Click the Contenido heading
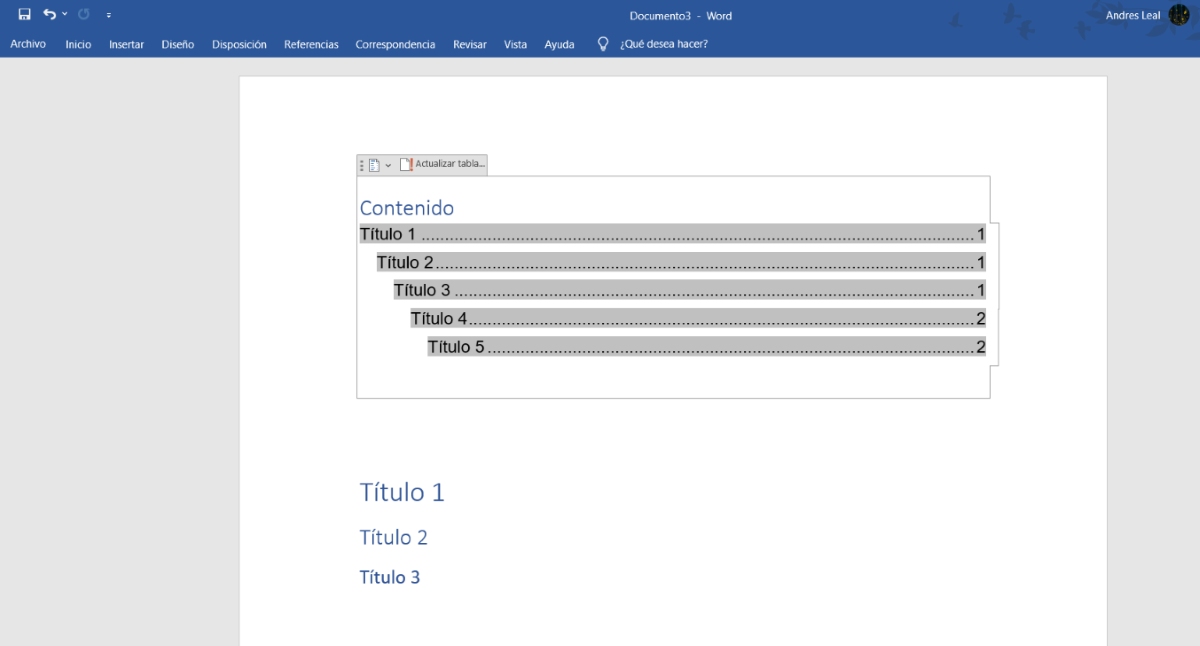1200x646 pixels. pyautogui.click(x=406, y=208)
